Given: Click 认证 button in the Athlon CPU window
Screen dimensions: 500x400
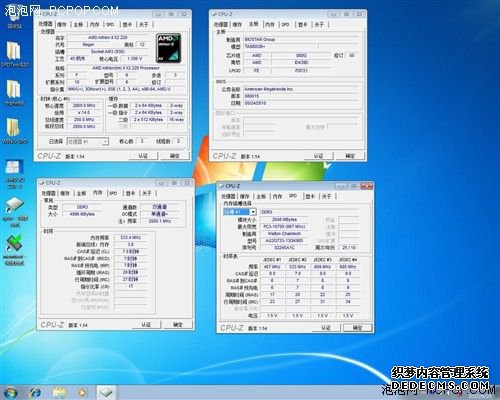Looking at the screenshot, I should [143, 156].
